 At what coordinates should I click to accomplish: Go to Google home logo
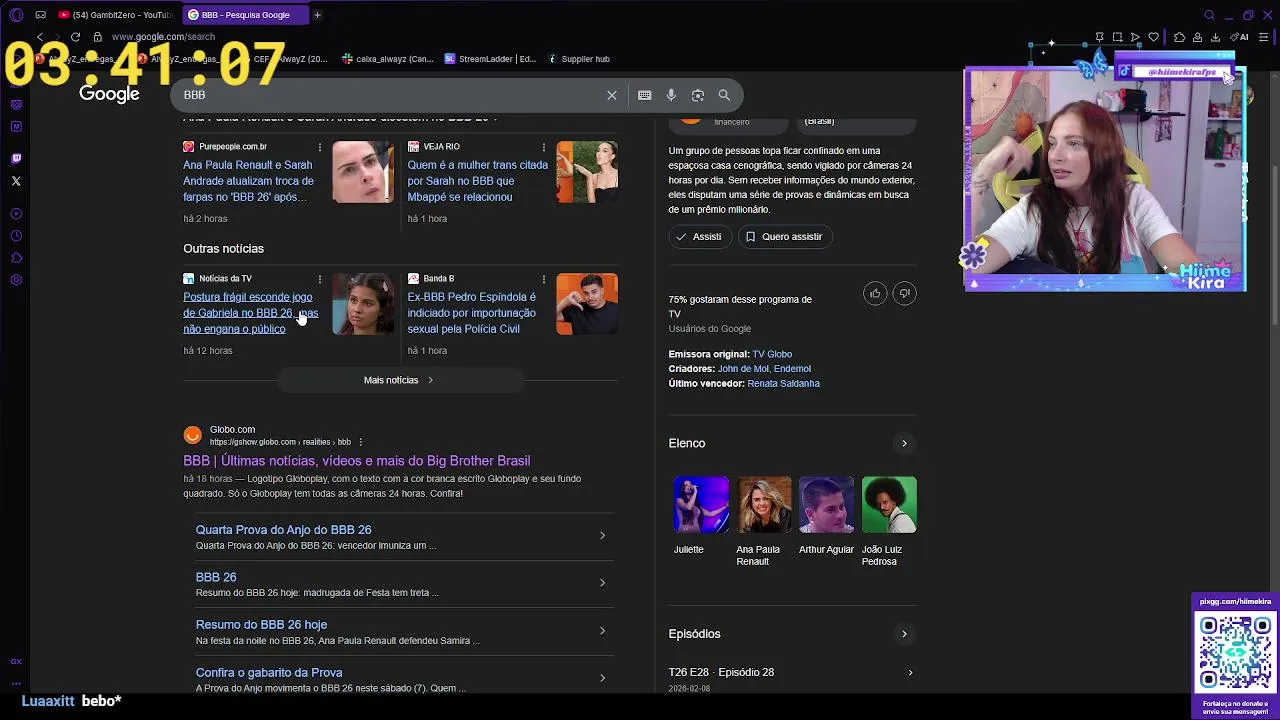(109, 94)
